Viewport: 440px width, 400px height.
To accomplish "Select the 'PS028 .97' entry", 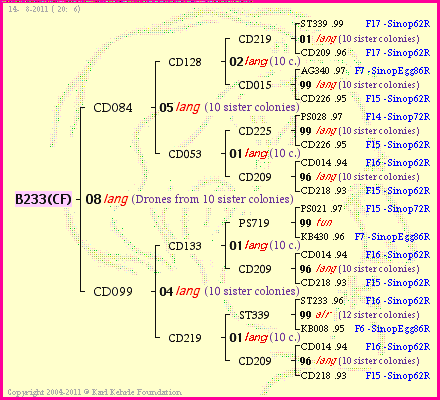I will click(321, 117).
